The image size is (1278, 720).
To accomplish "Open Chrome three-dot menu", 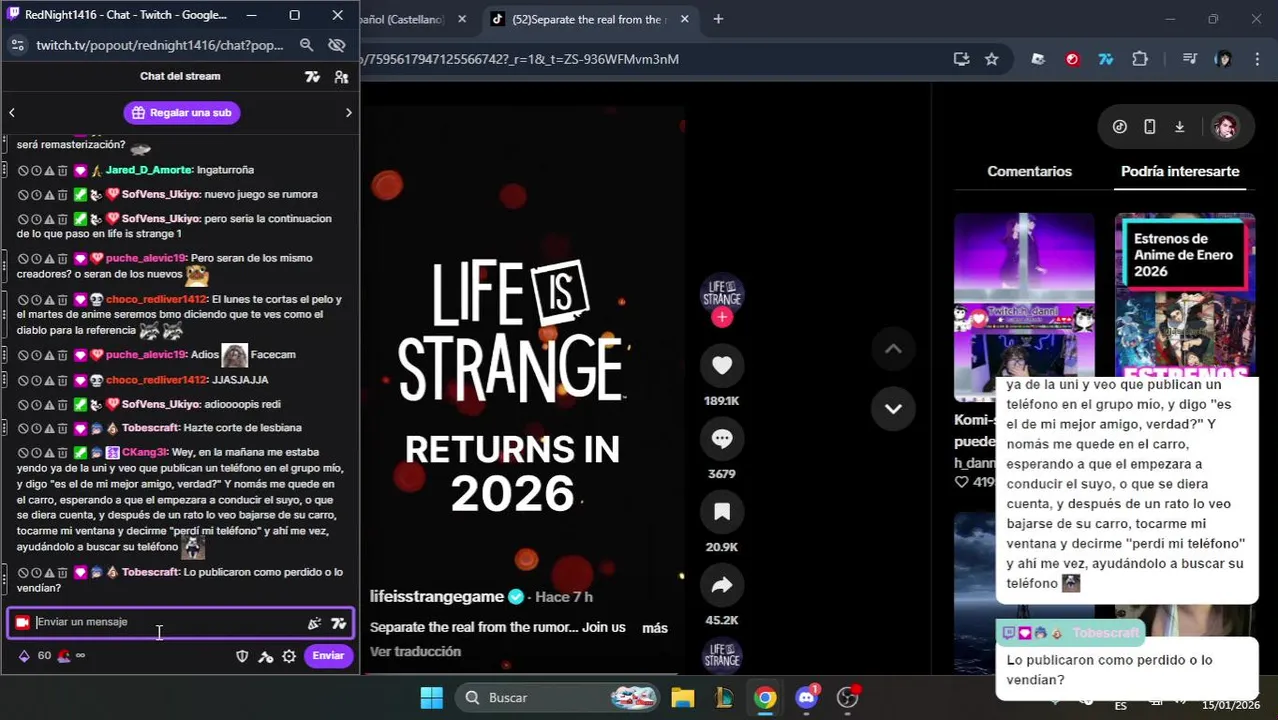I will pyautogui.click(x=1256, y=59).
